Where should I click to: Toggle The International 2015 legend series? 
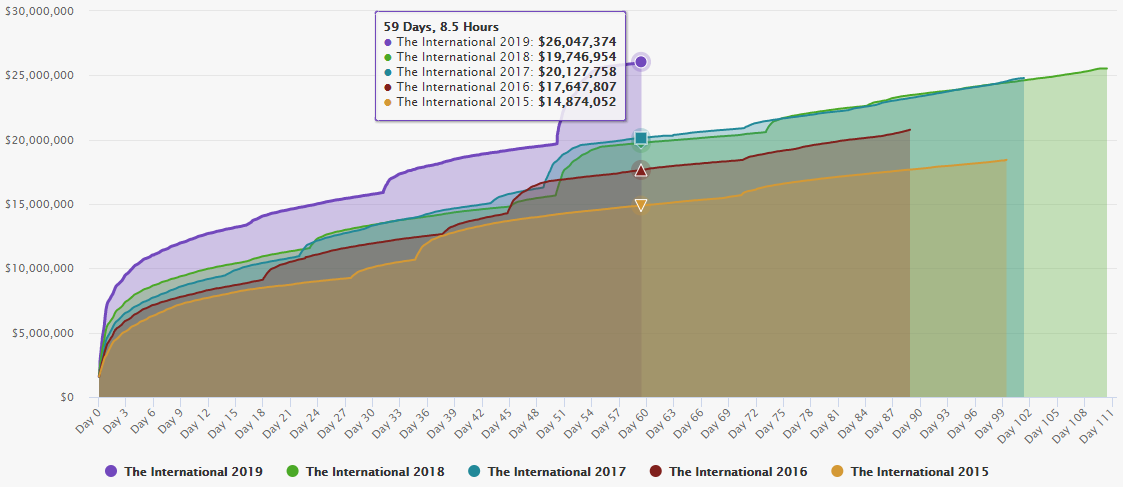910,471
